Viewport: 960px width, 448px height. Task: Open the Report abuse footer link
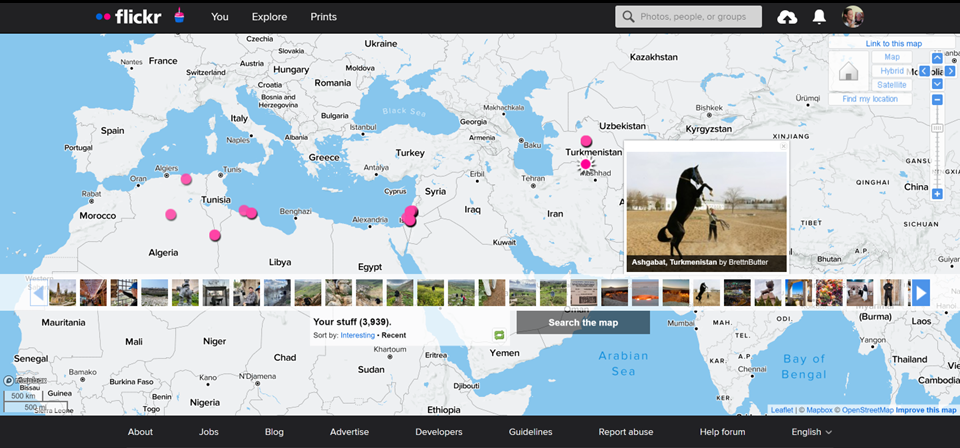[x=626, y=432]
